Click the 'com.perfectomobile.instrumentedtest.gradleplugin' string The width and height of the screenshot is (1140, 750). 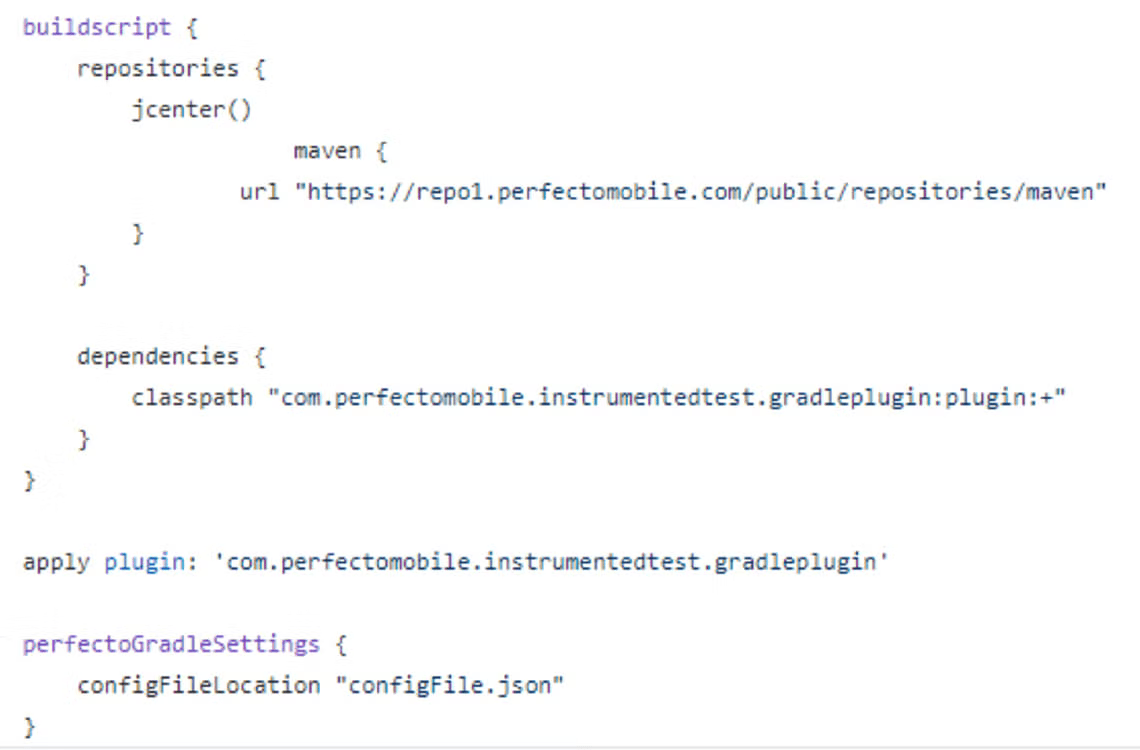551,562
